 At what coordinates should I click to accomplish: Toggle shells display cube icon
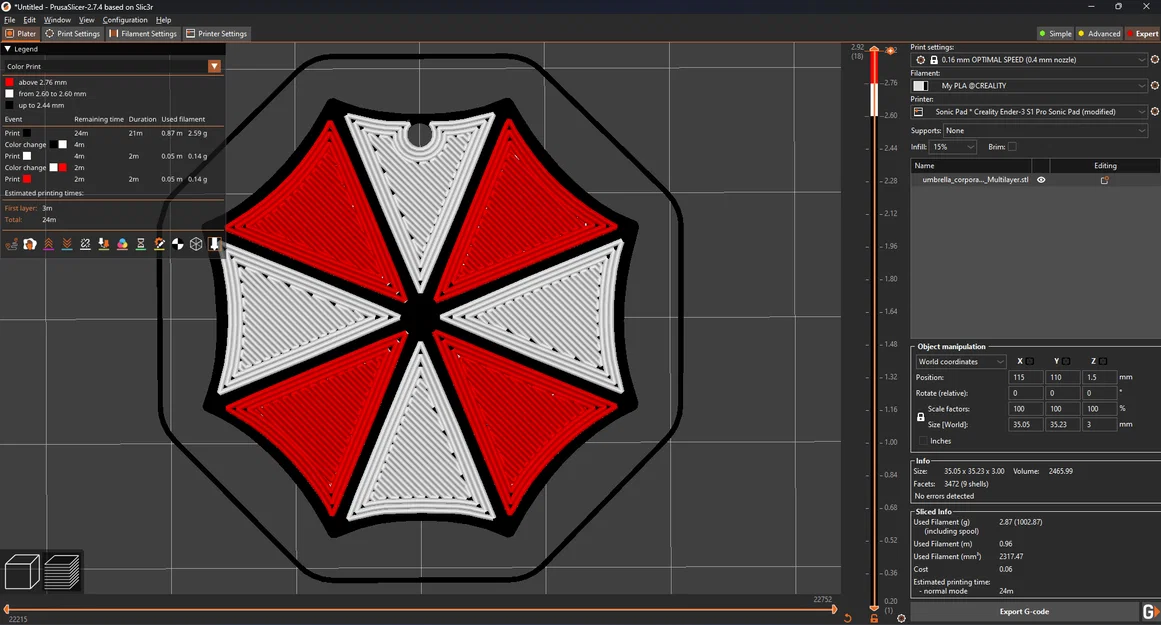196,244
